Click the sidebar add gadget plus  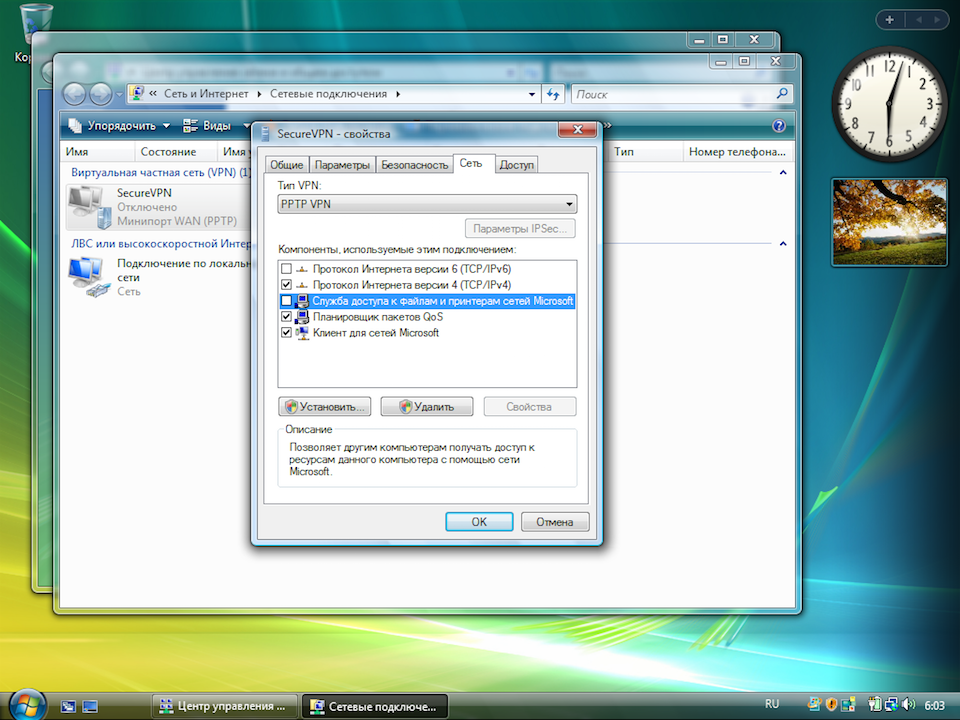pos(890,20)
